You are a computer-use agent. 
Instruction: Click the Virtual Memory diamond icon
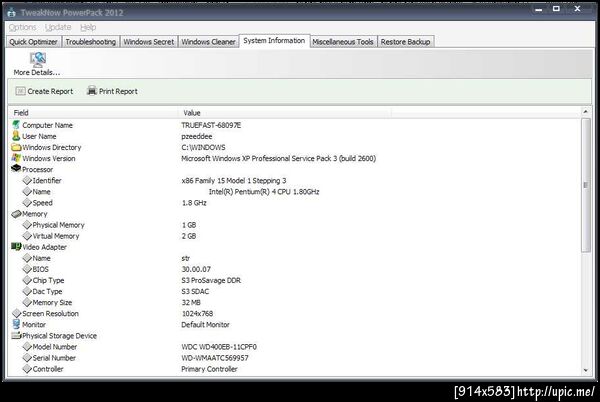click(27, 236)
